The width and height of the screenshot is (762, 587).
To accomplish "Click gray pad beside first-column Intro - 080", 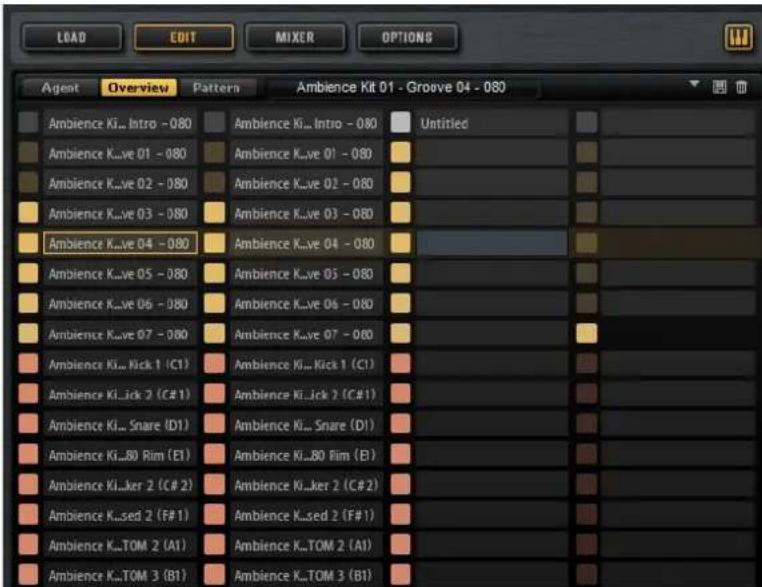I will [28, 122].
